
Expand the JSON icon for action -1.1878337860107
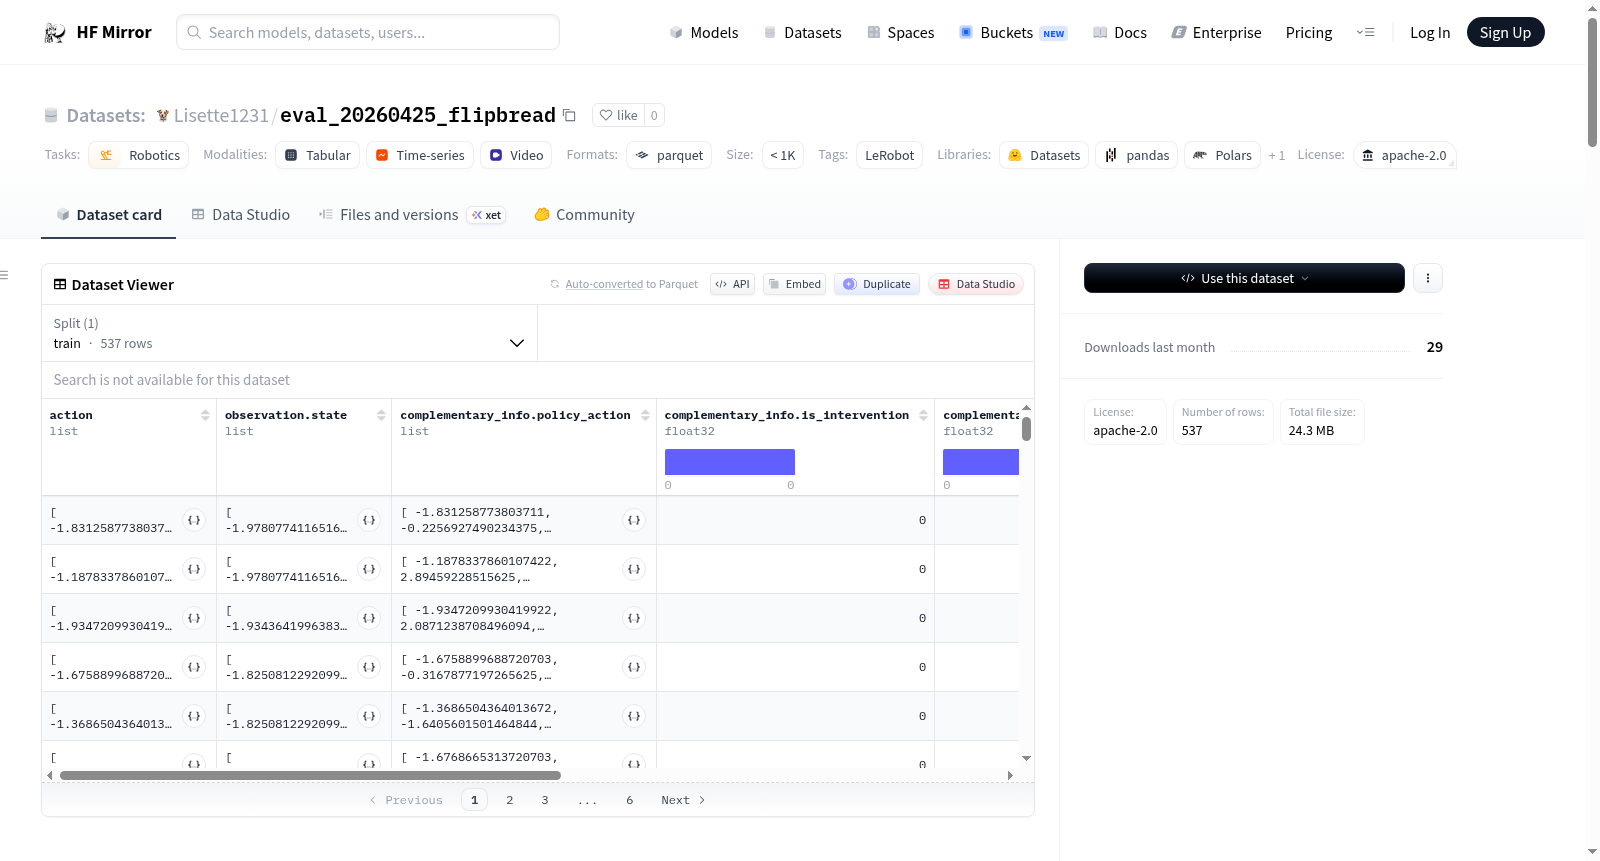(194, 569)
